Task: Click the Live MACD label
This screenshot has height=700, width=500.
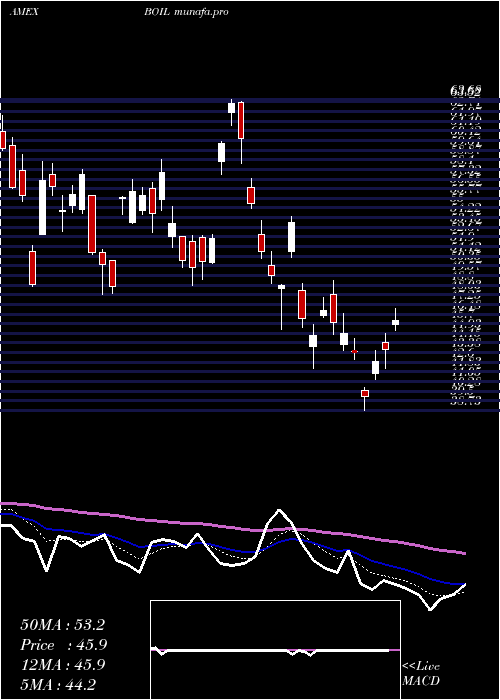Action: 421,674
